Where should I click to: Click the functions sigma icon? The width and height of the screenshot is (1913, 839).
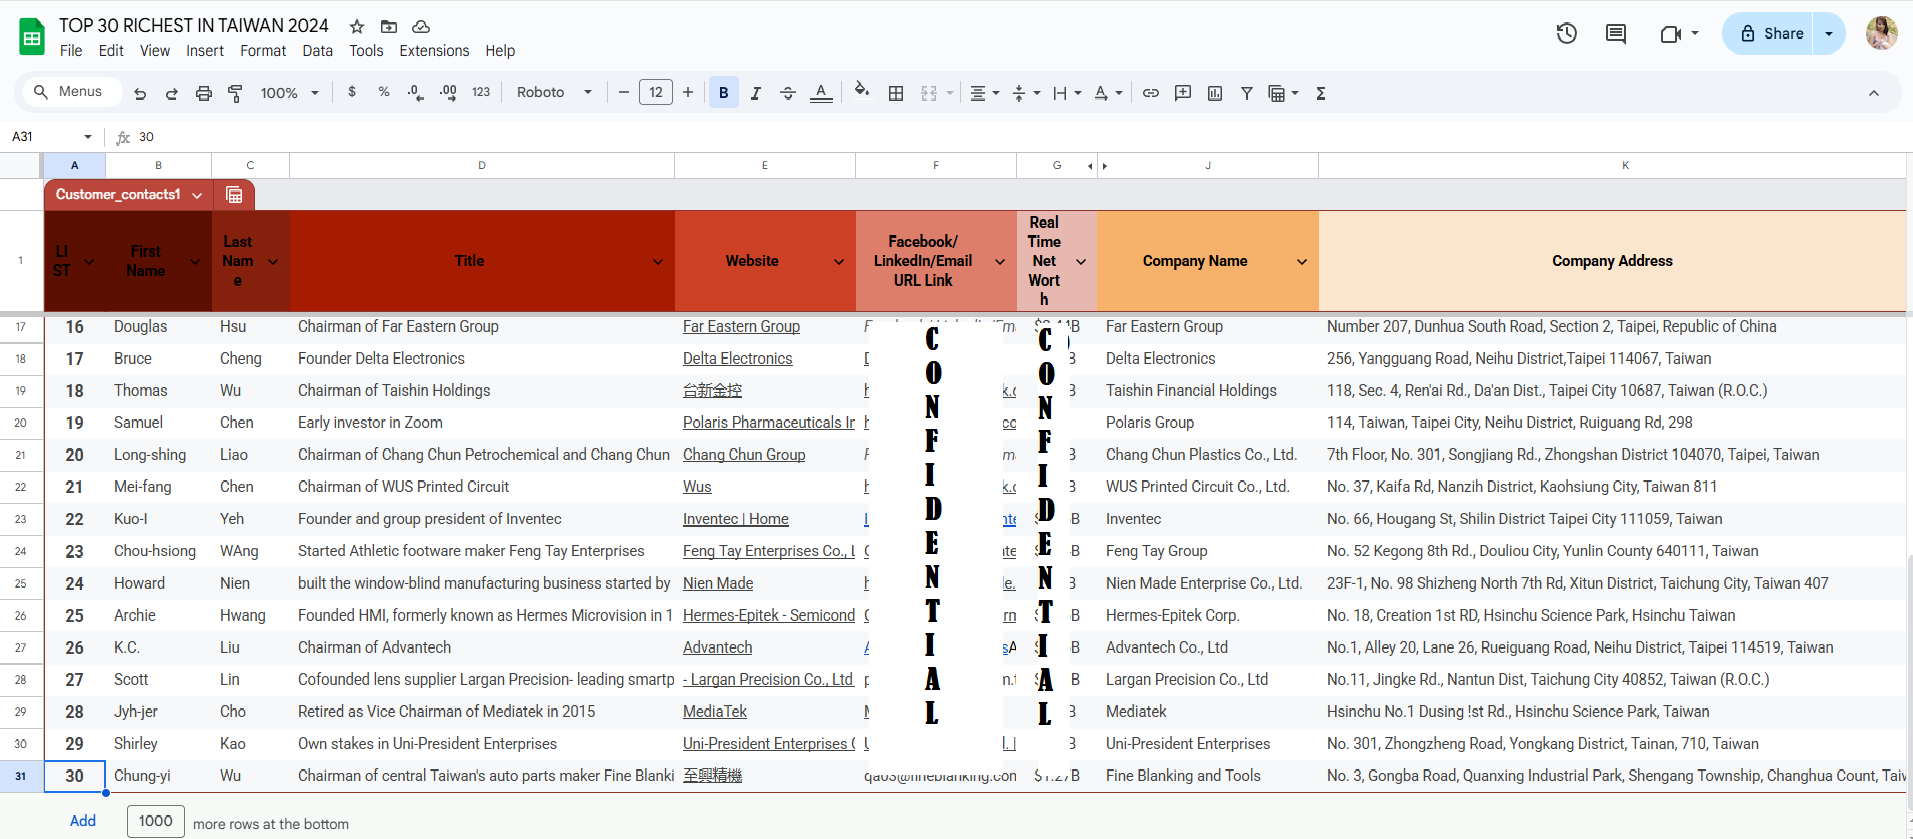(x=1321, y=93)
